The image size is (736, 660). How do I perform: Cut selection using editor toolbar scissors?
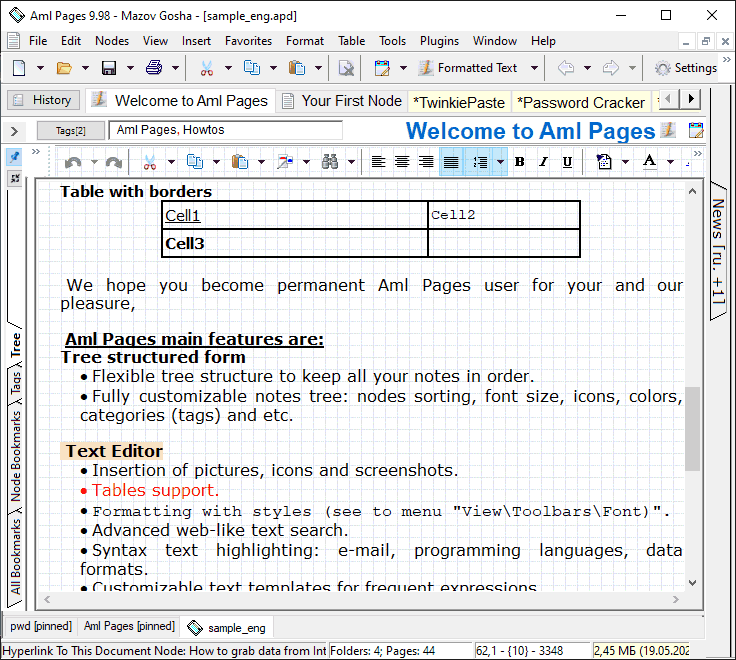(150, 162)
